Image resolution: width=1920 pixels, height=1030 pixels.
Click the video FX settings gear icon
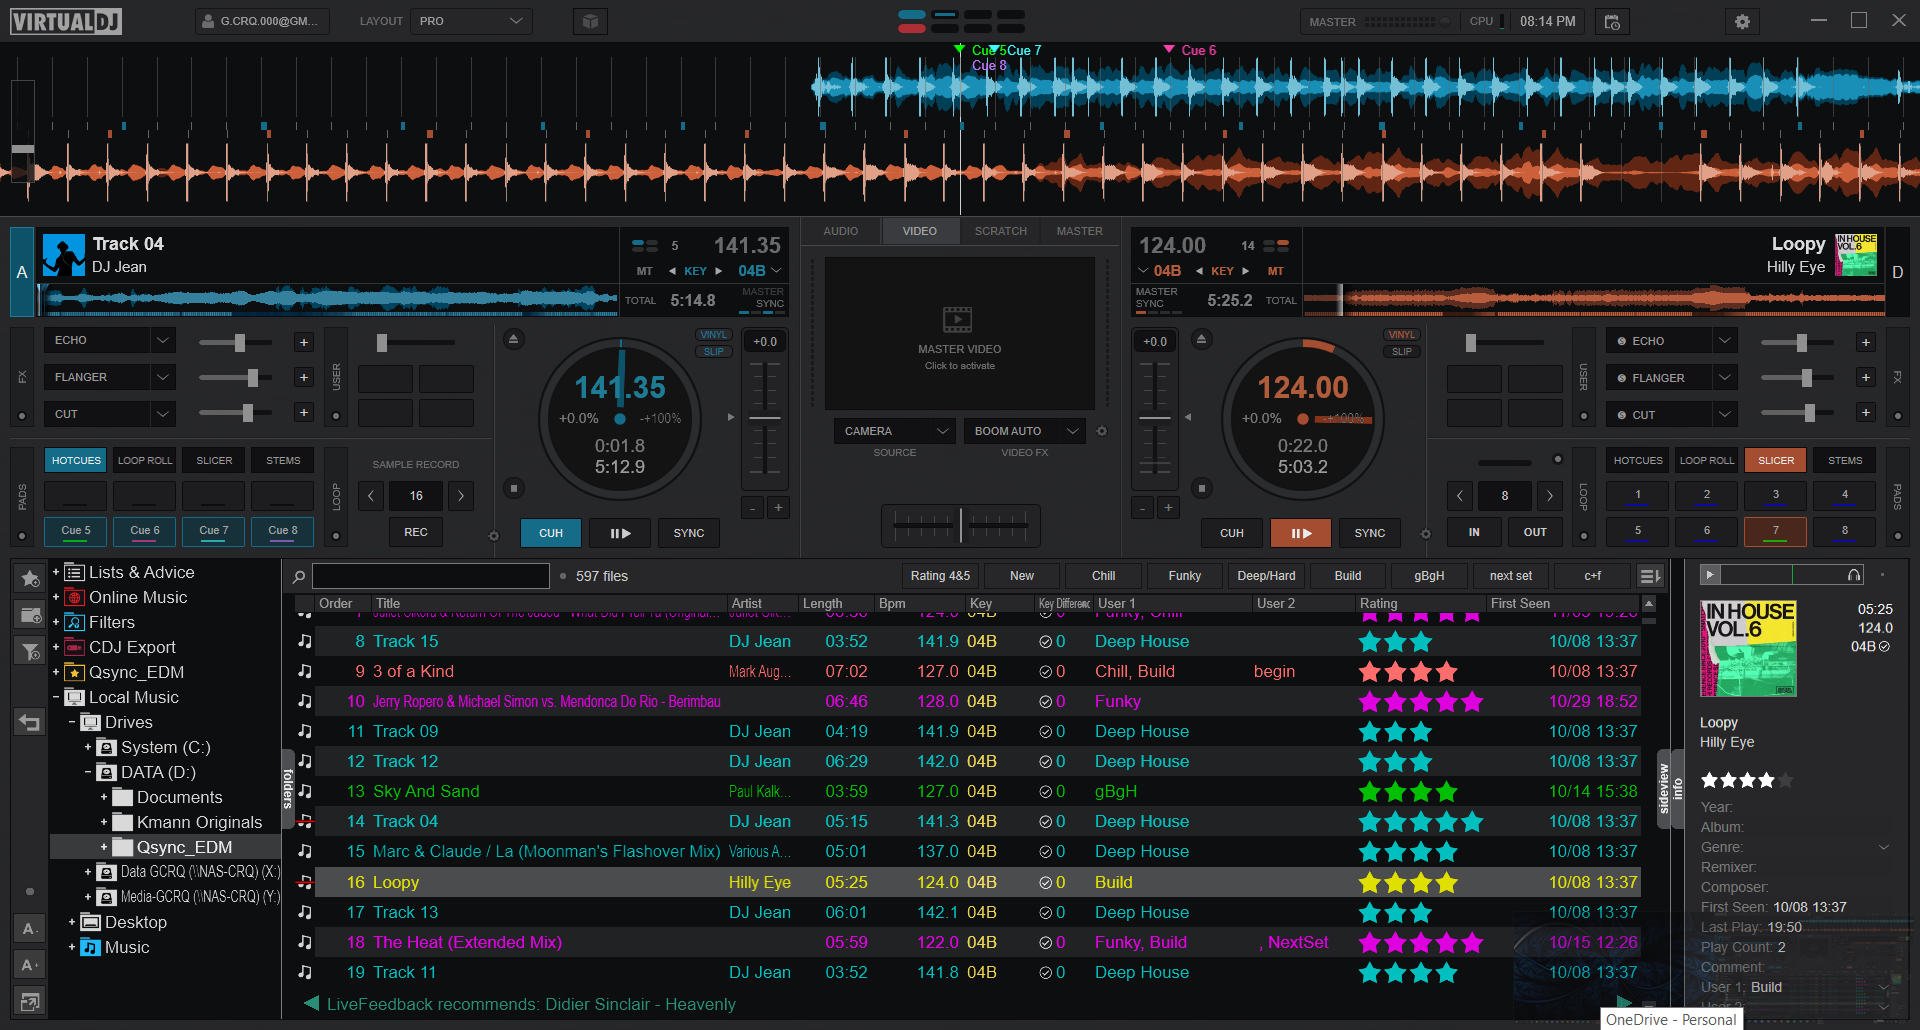(1102, 431)
